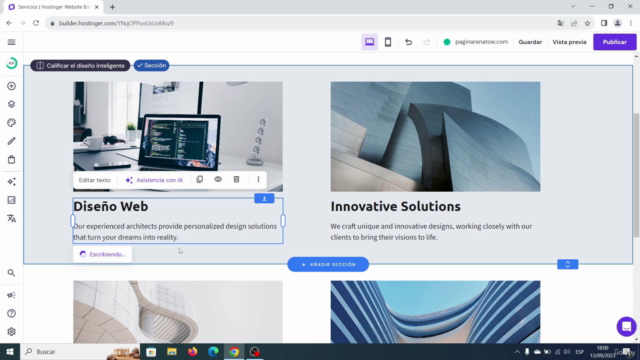Open the layers panel icon
640x360 pixels.
11,104
